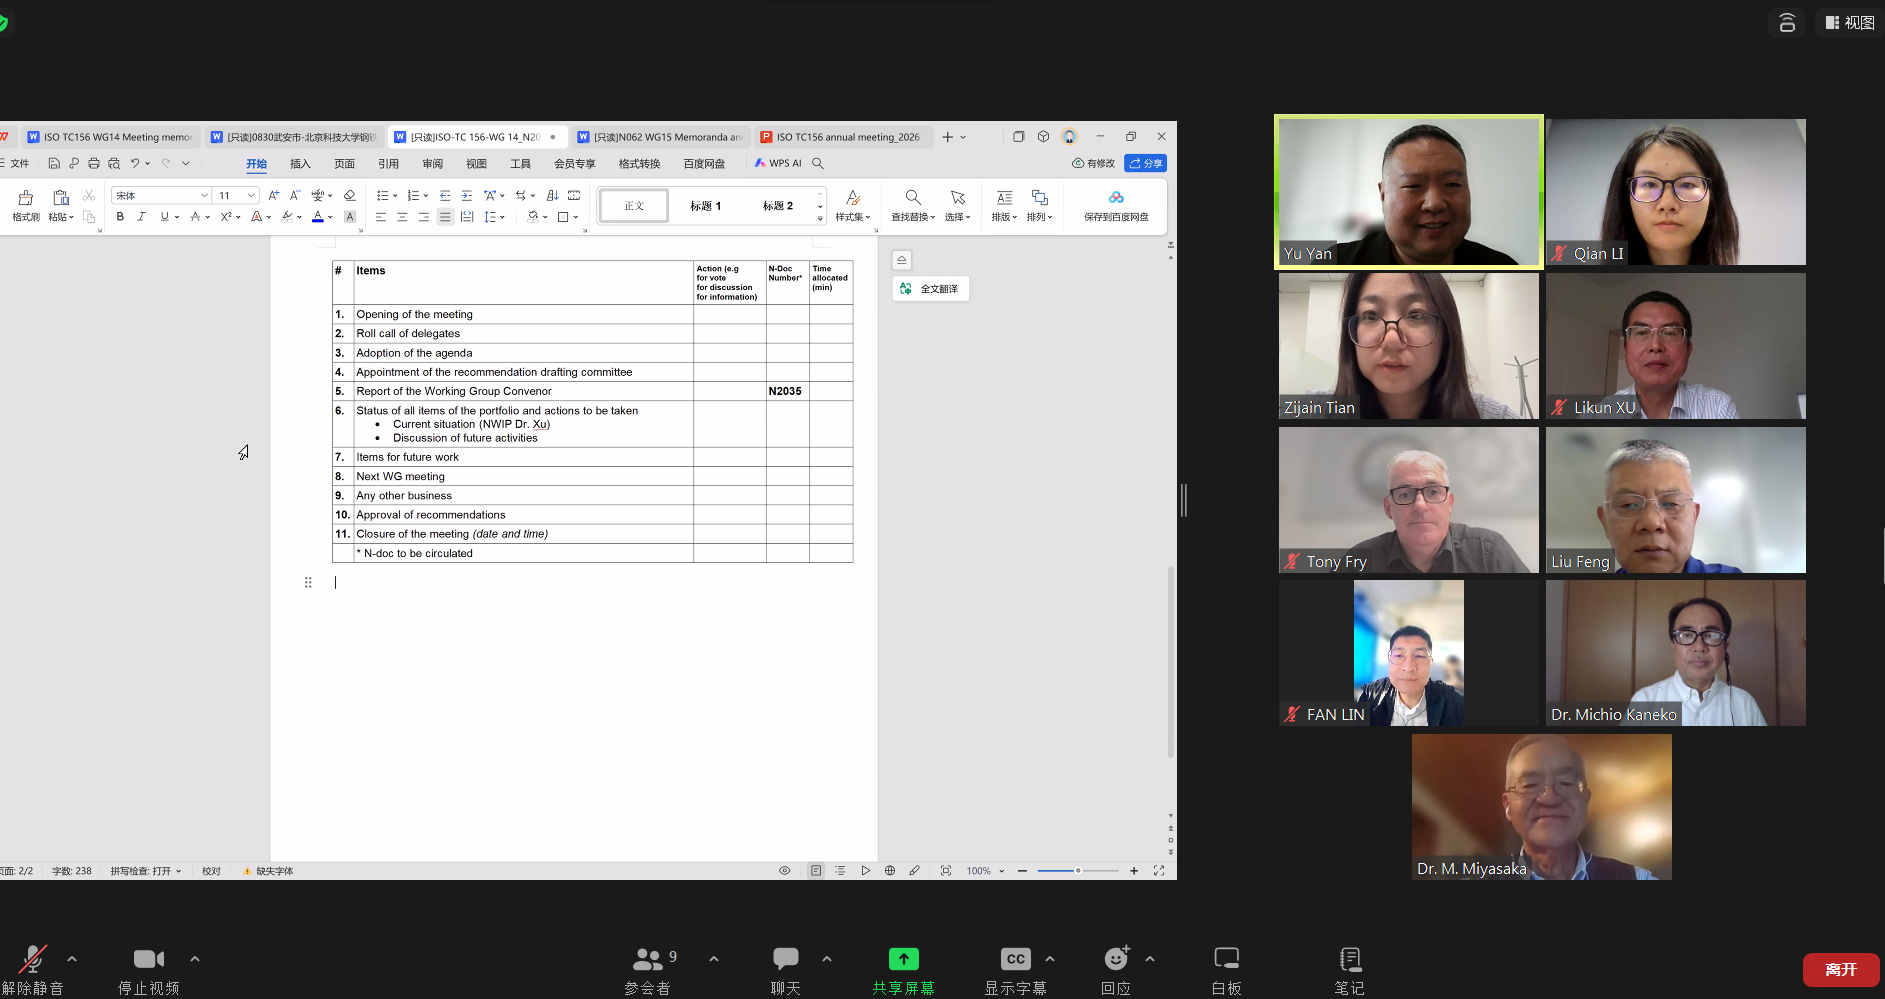The image size is (1885, 999).
Task: Click the WPS AI button
Action: tap(778, 163)
